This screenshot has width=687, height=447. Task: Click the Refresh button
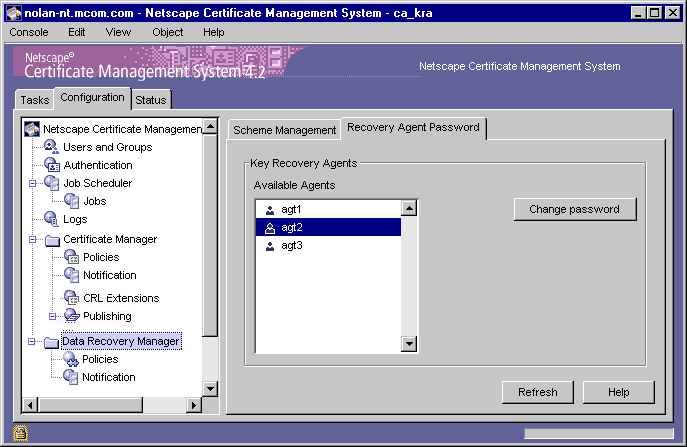tap(538, 392)
